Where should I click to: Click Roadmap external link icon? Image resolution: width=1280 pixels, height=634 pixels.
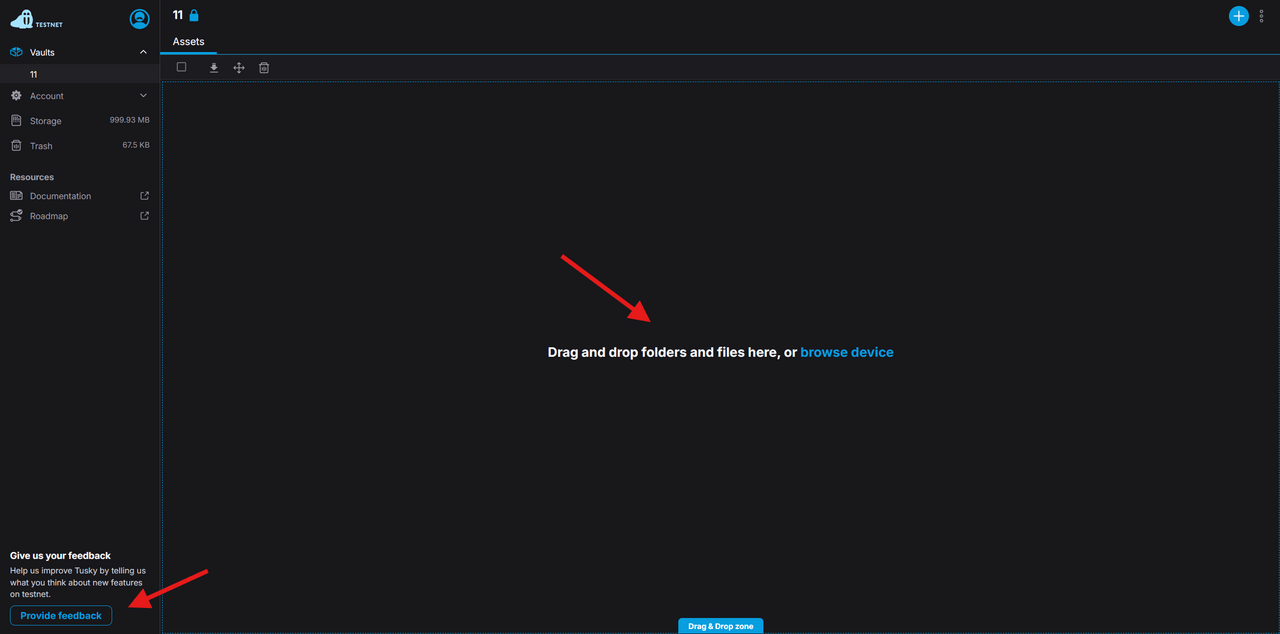[144, 216]
